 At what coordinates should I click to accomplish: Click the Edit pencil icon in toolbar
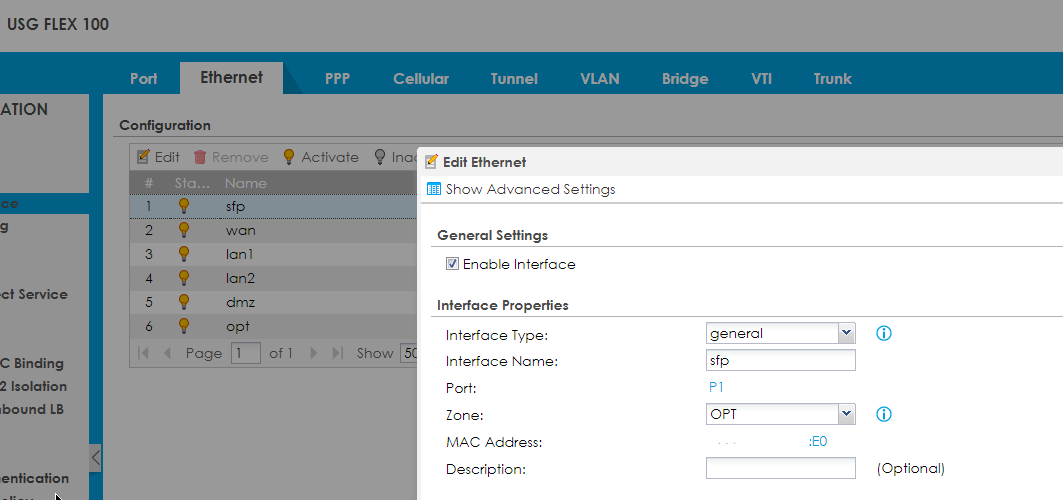click(x=144, y=157)
